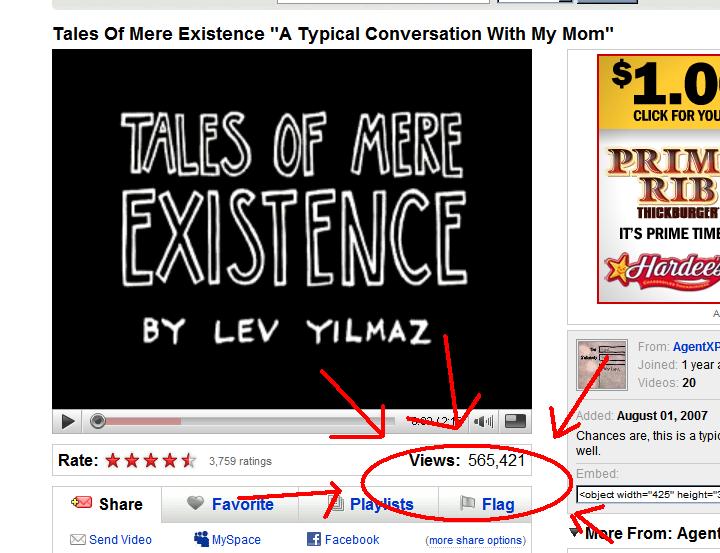Open the Favorite tab
This screenshot has height=553, width=720.
click(x=230, y=504)
